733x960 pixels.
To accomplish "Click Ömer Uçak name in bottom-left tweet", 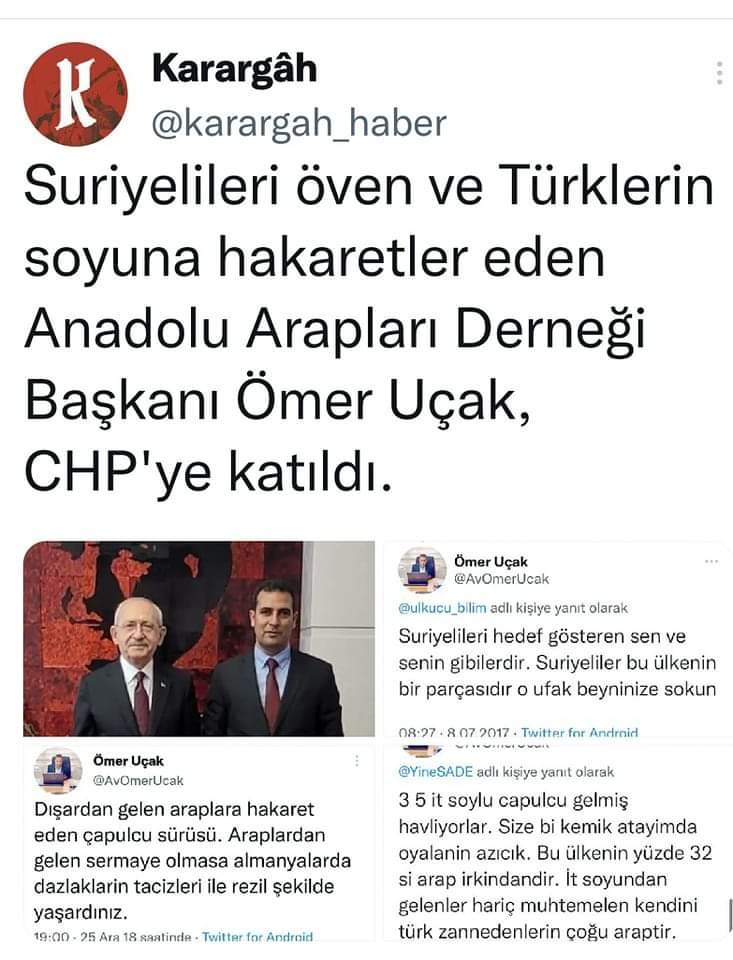I will [129, 761].
